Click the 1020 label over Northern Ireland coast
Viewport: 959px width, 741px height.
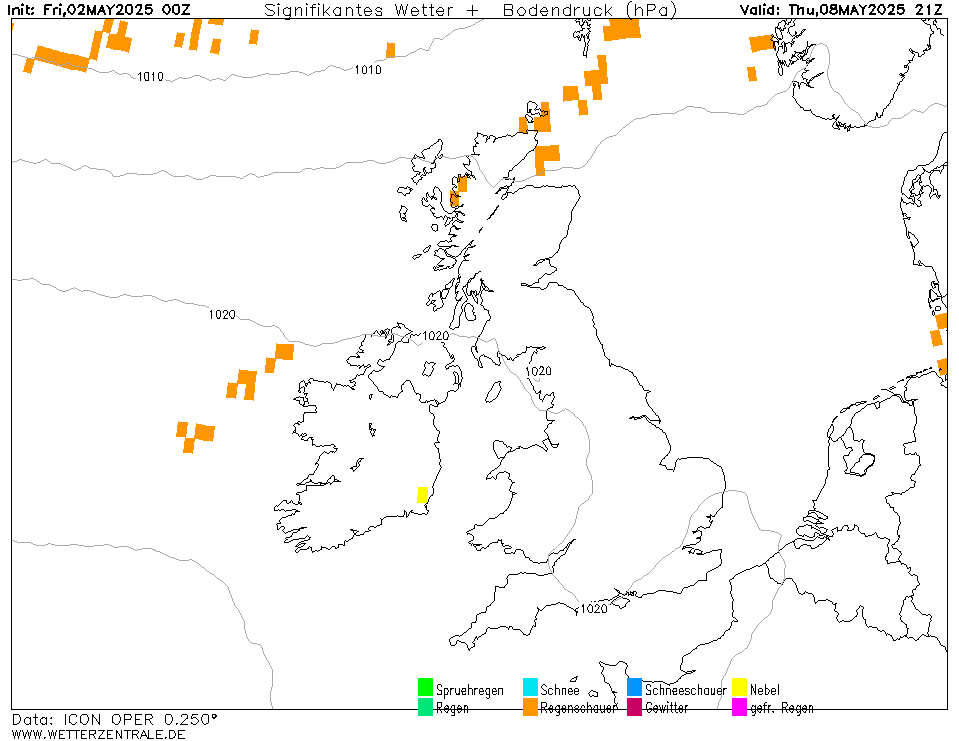[x=435, y=336]
